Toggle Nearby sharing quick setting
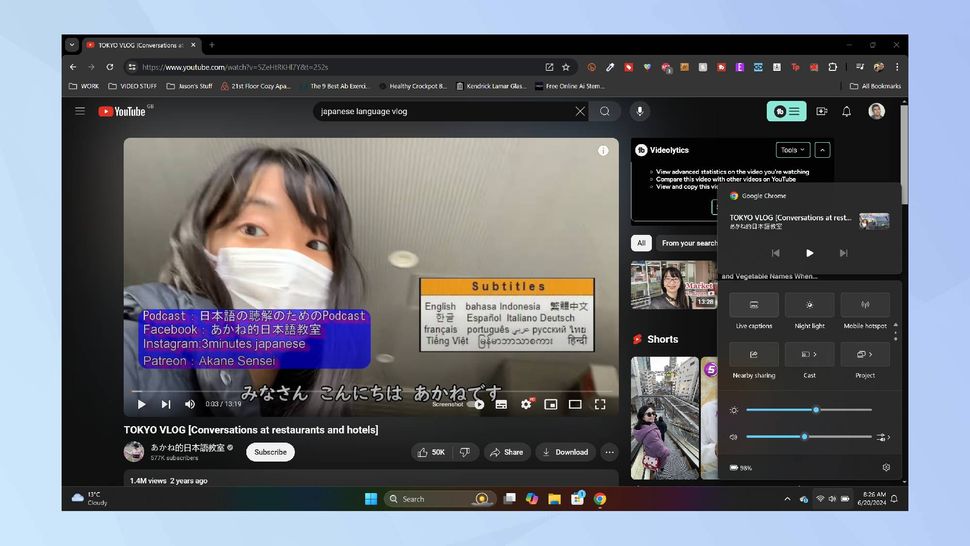This screenshot has height=546, width=970. [753, 354]
